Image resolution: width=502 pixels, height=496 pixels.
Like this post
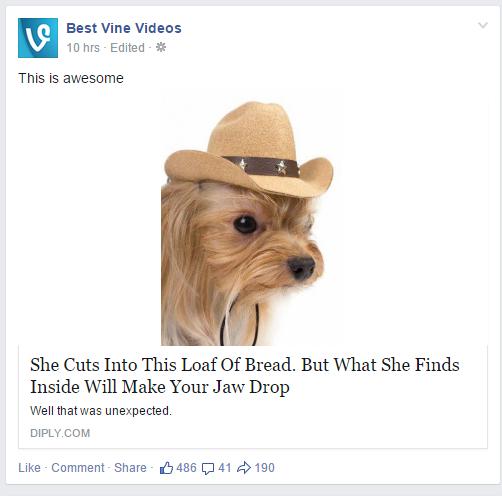tap(29, 468)
